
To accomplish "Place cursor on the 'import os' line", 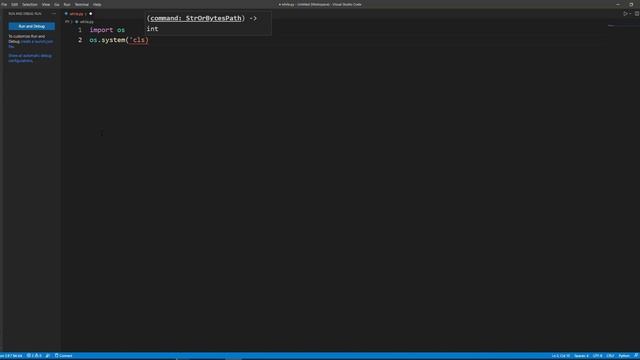I will pos(107,30).
